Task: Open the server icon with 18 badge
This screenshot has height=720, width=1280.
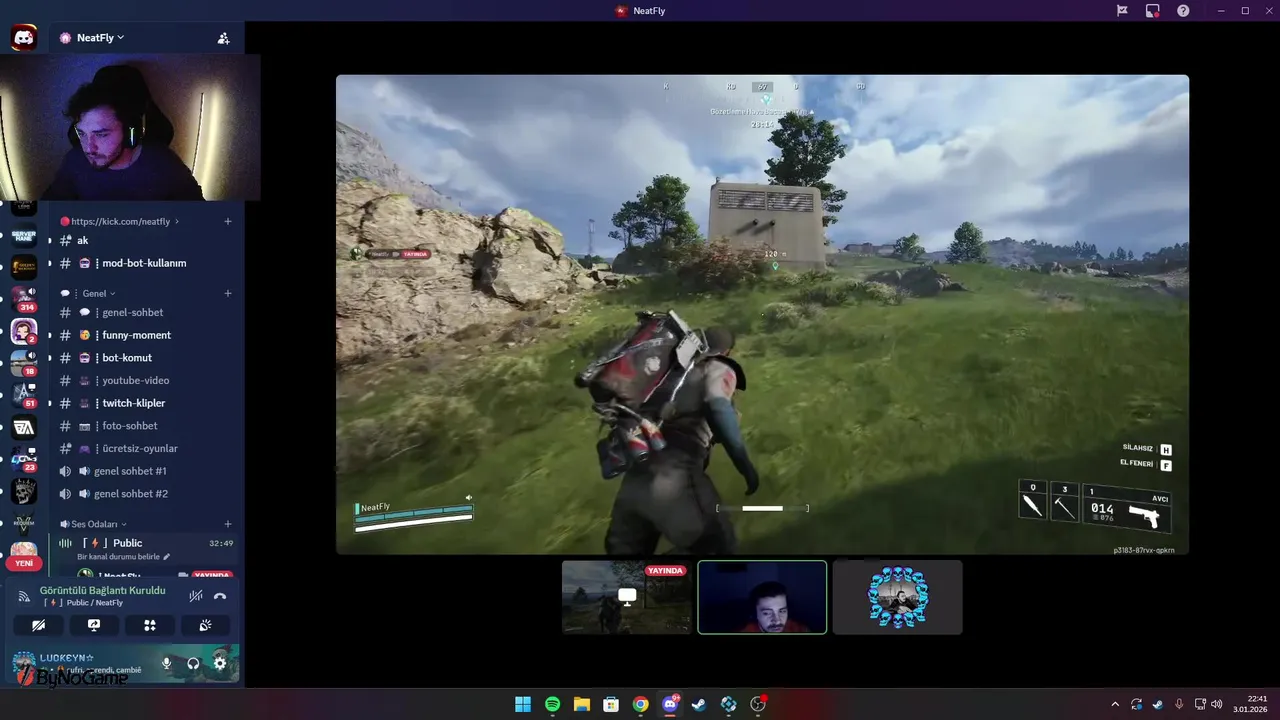Action: click(24, 363)
